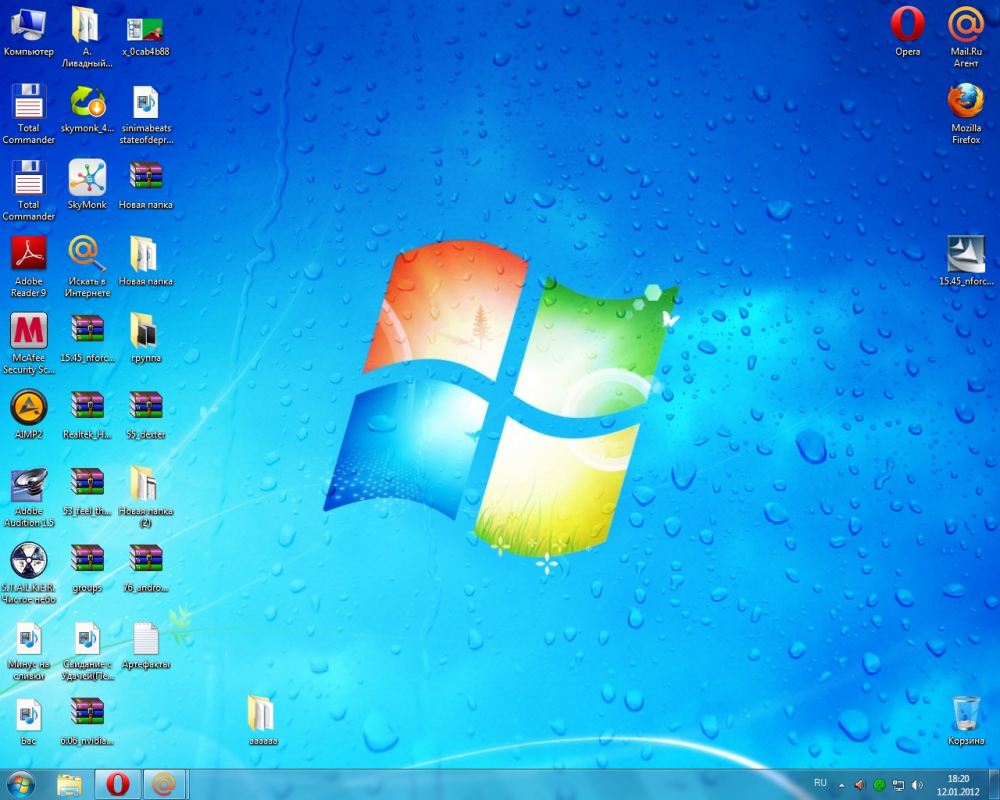Open the Новая папка (2) folder
This screenshot has height=800, width=1000.
[145, 496]
